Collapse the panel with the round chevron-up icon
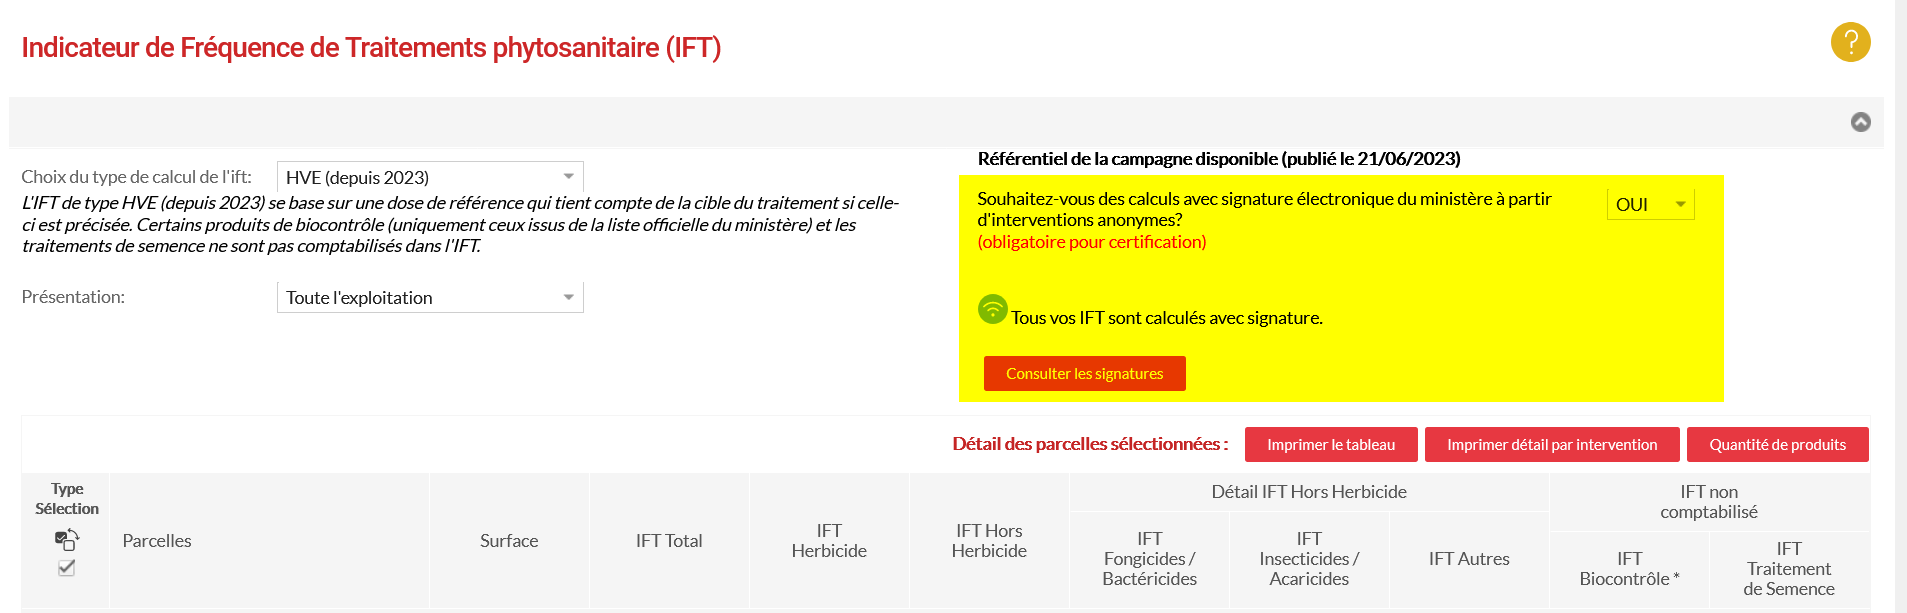 tap(1860, 122)
